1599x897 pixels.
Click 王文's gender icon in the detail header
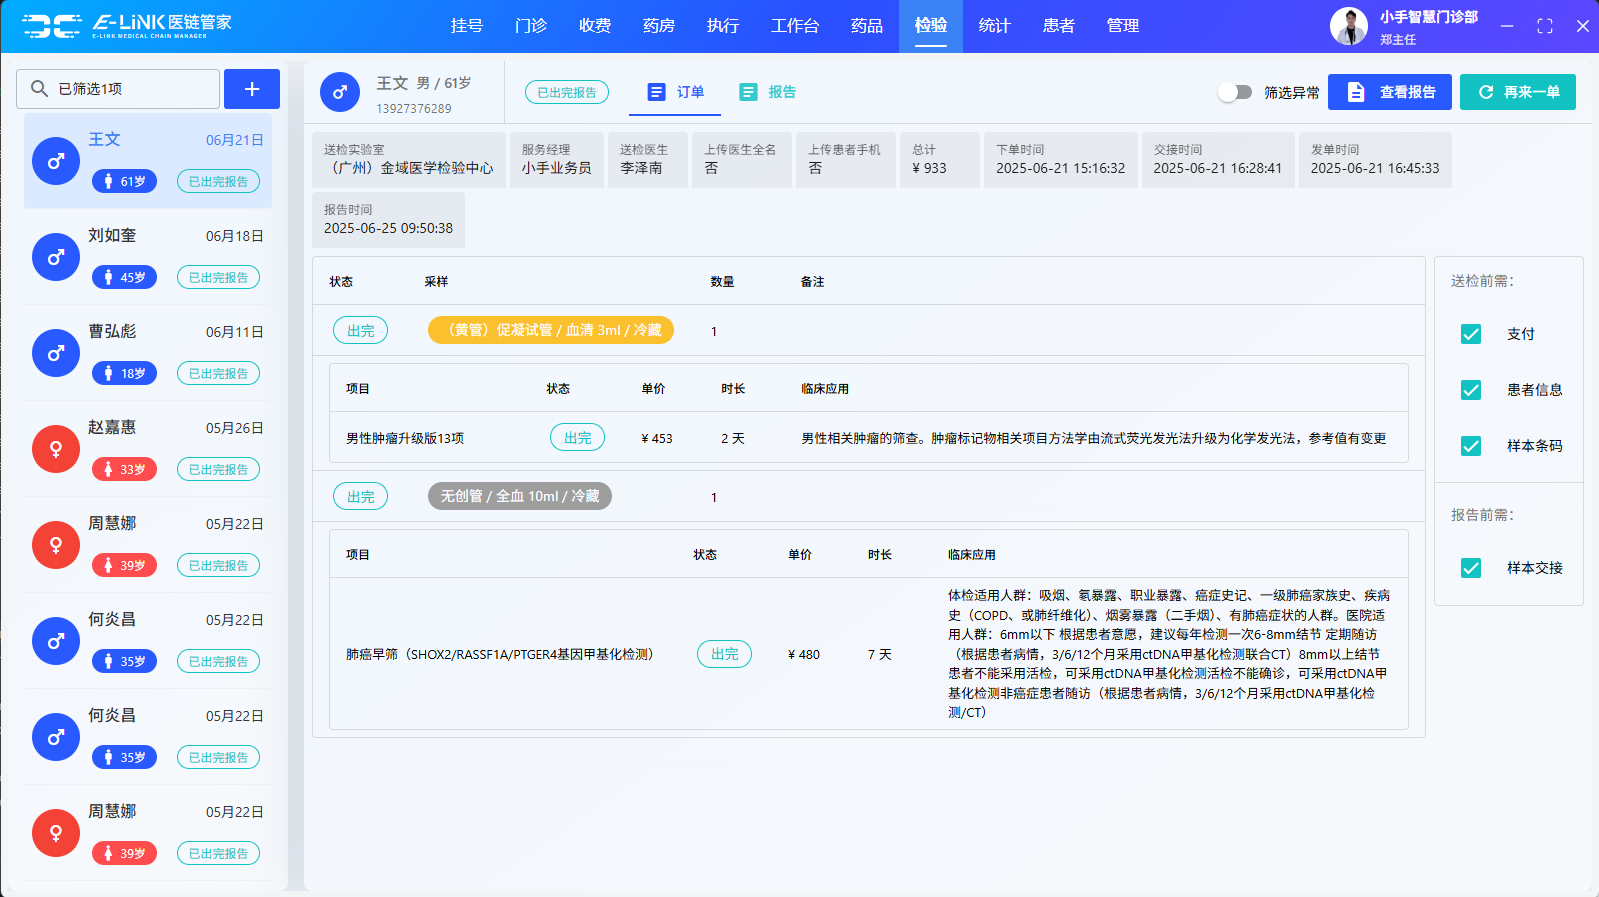[340, 92]
